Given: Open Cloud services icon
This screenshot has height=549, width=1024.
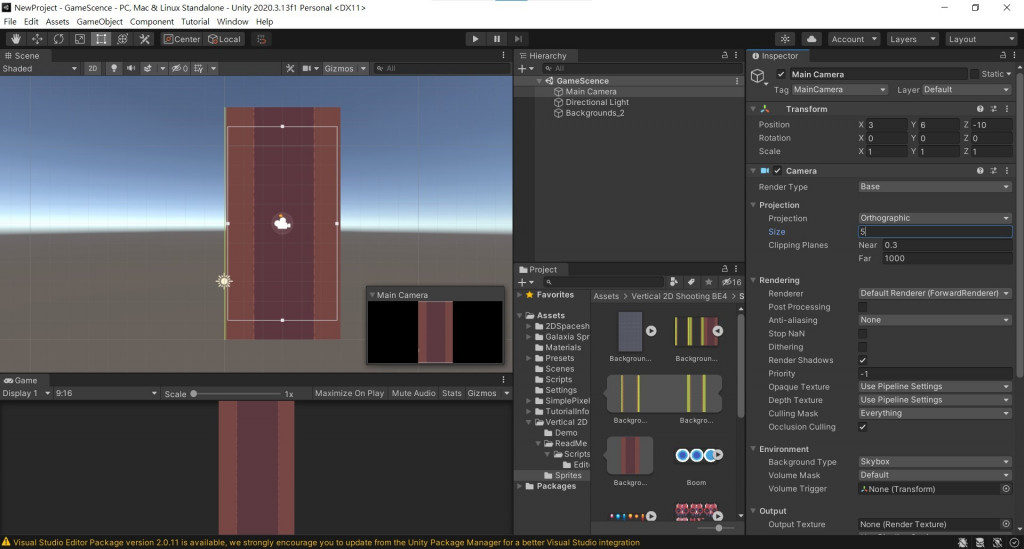Looking at the screenshot, I should tap(811, 39).
